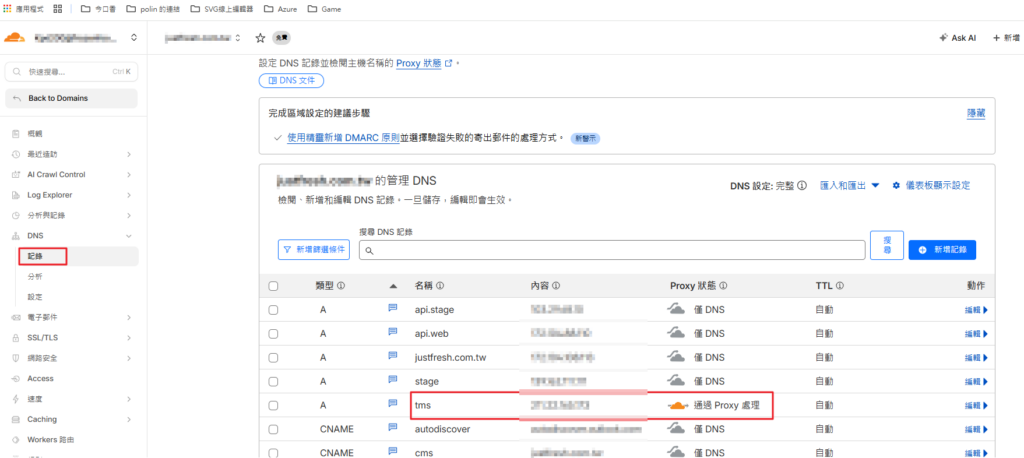1024x458 pixels.
Task: Open comment icon for tms record
Action: 393,404
